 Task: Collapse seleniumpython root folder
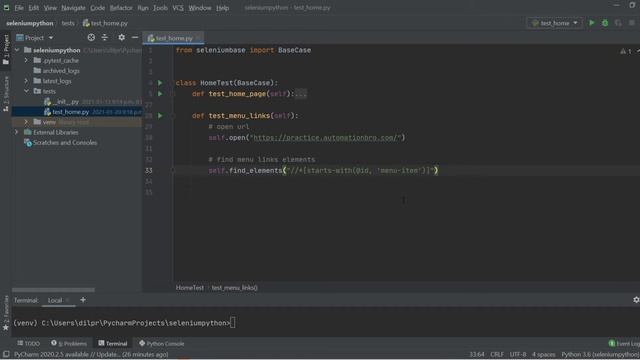point(17,50)
